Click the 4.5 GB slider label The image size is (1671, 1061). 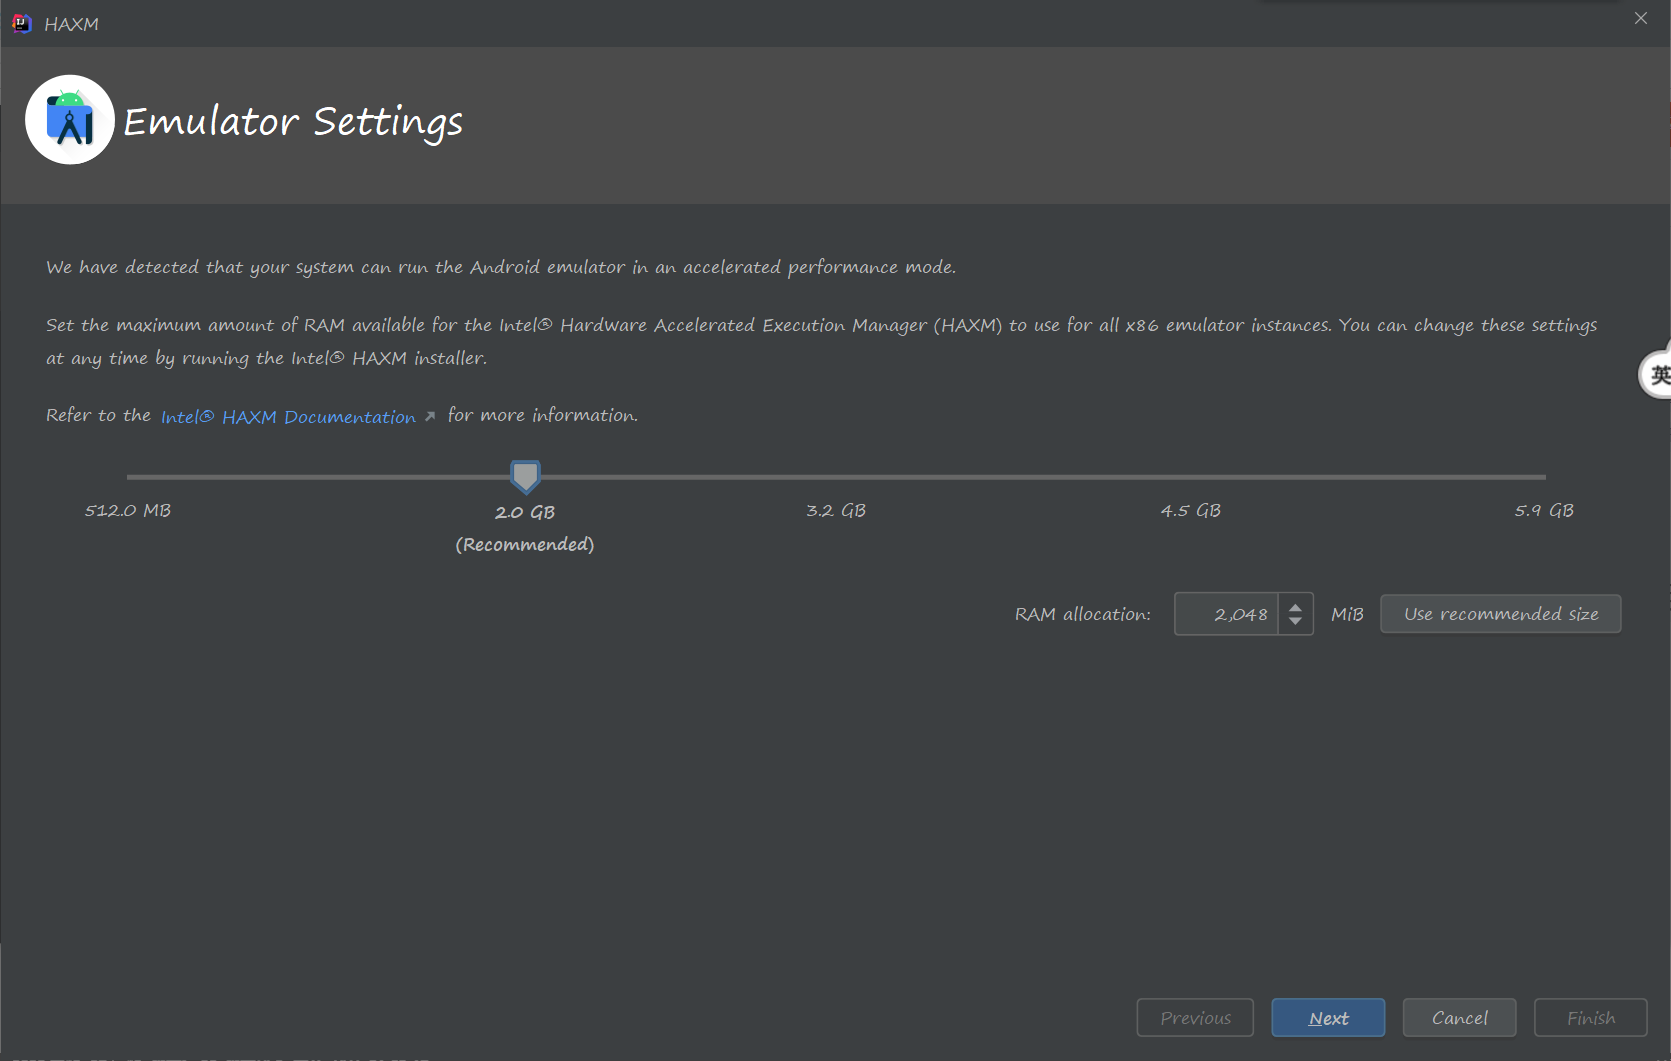pyautogui.click(x=1190, y=511)
